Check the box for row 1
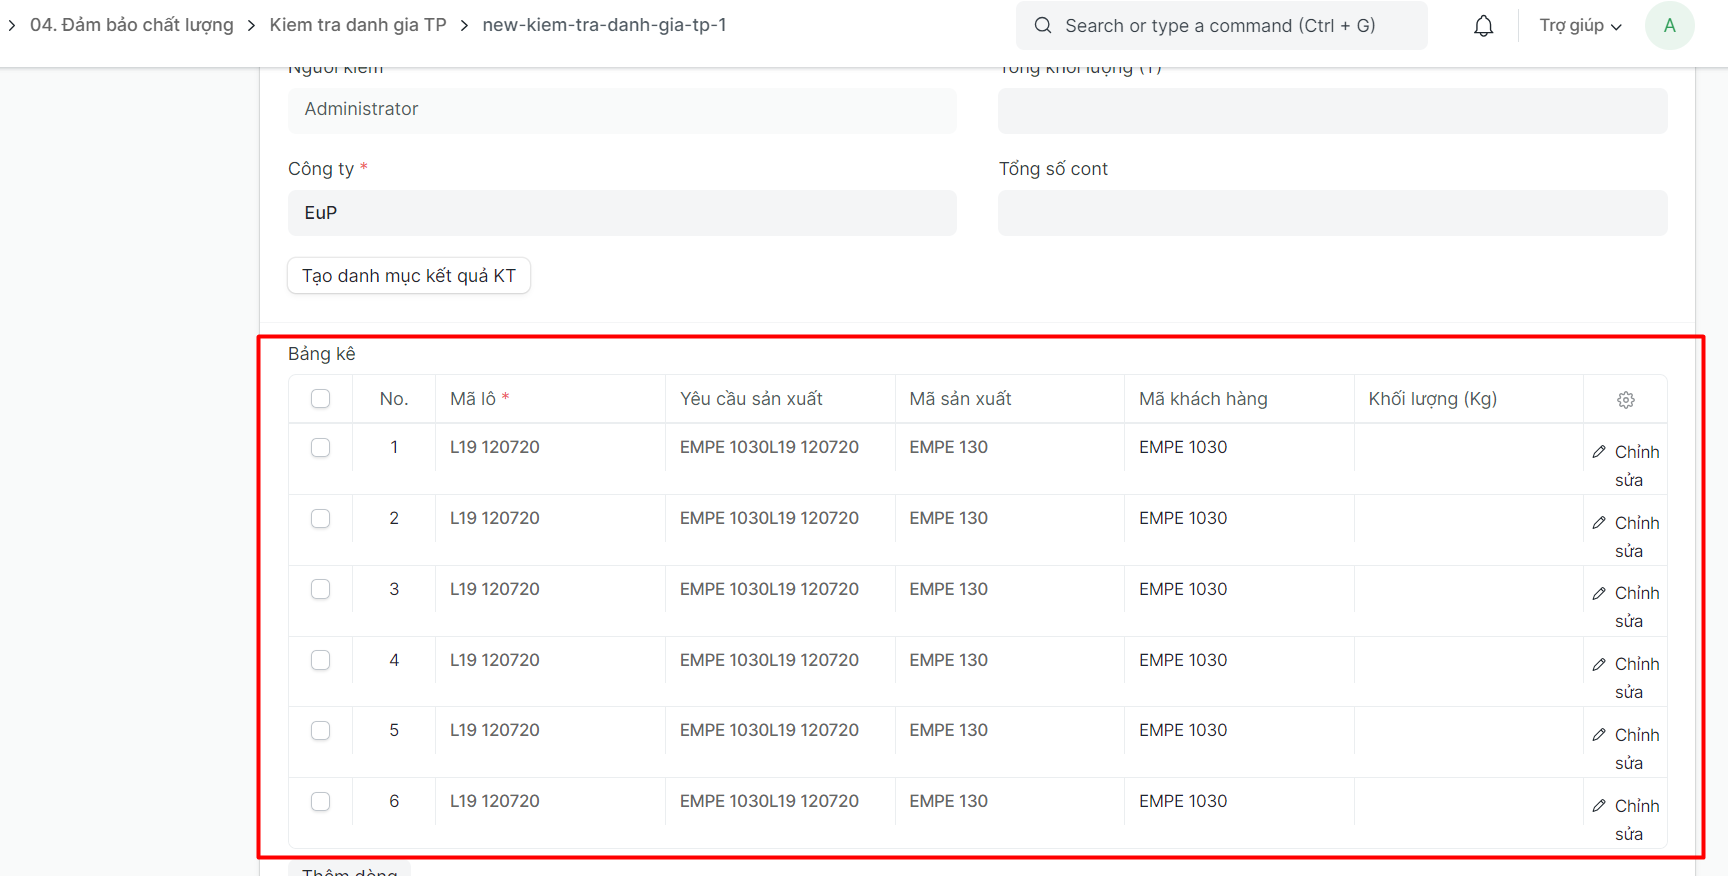 pyautogui.click(x=320, y=447)
